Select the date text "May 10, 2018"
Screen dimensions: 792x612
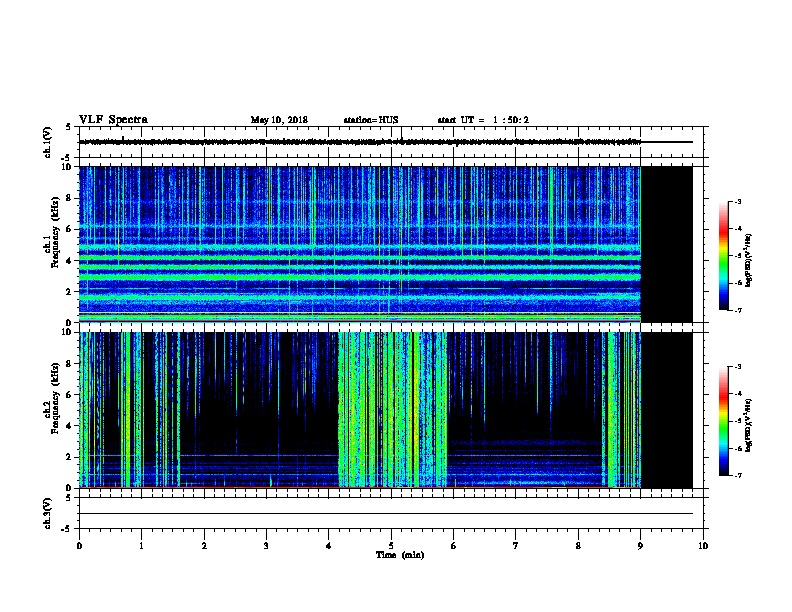pyautogui.click(x=279, y=120)
